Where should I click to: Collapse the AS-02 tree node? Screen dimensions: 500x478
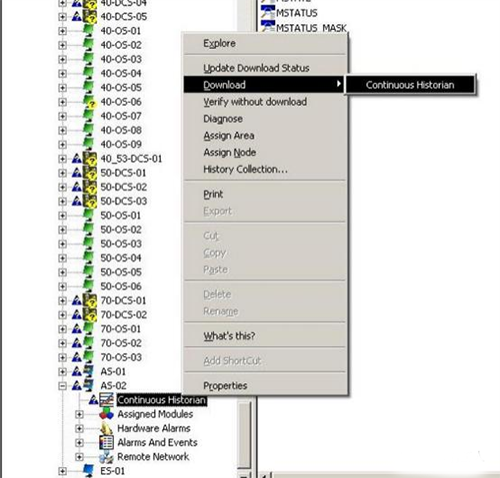coord(62,386)
